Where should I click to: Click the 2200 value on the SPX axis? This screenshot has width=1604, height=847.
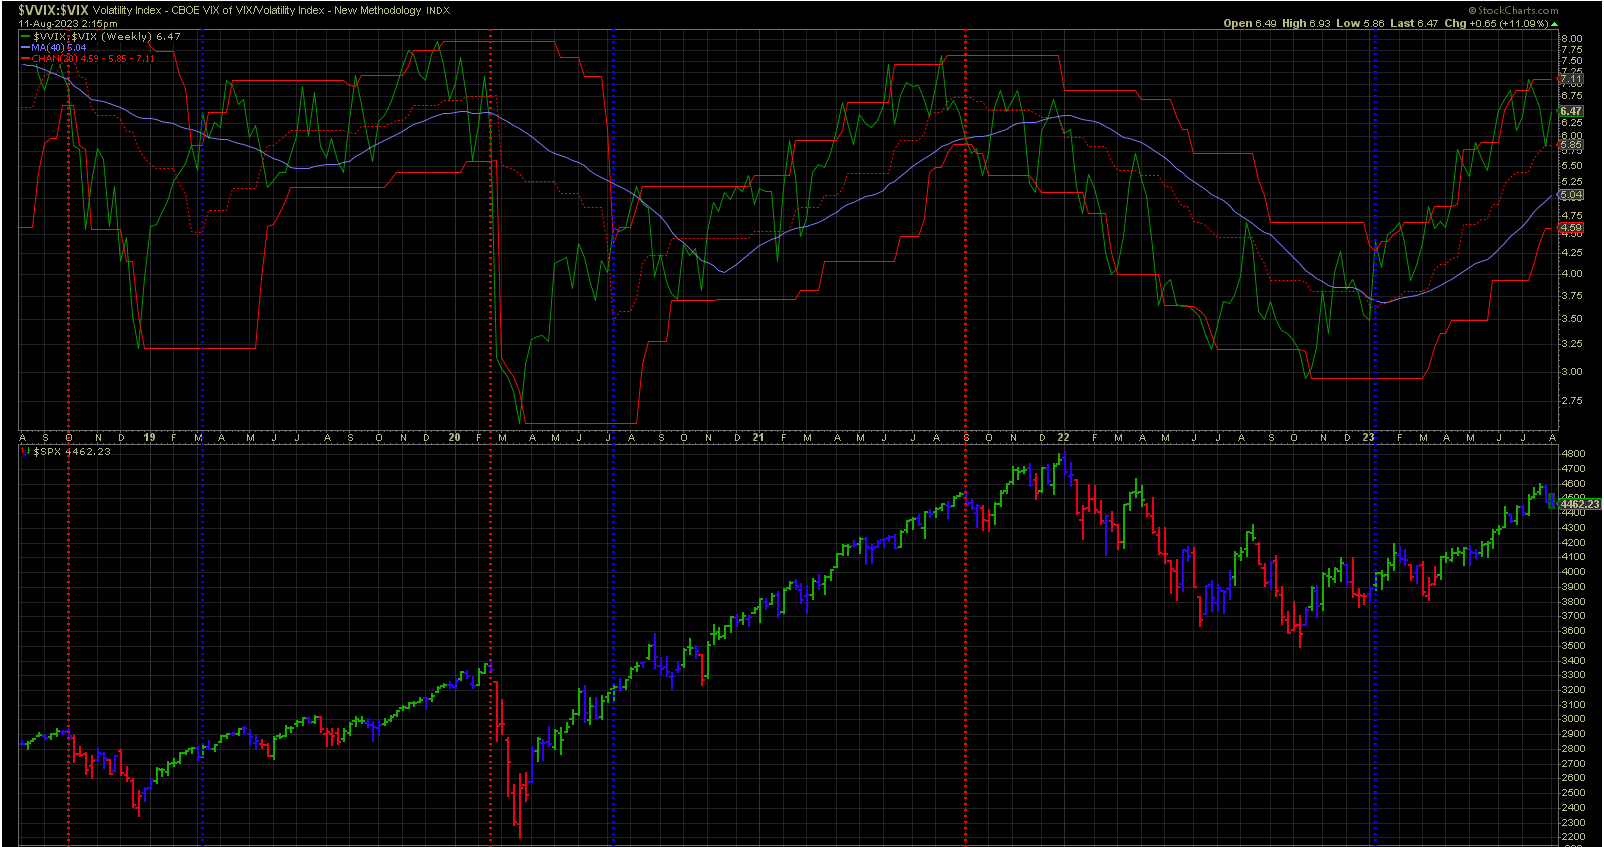click(1572, 837)
